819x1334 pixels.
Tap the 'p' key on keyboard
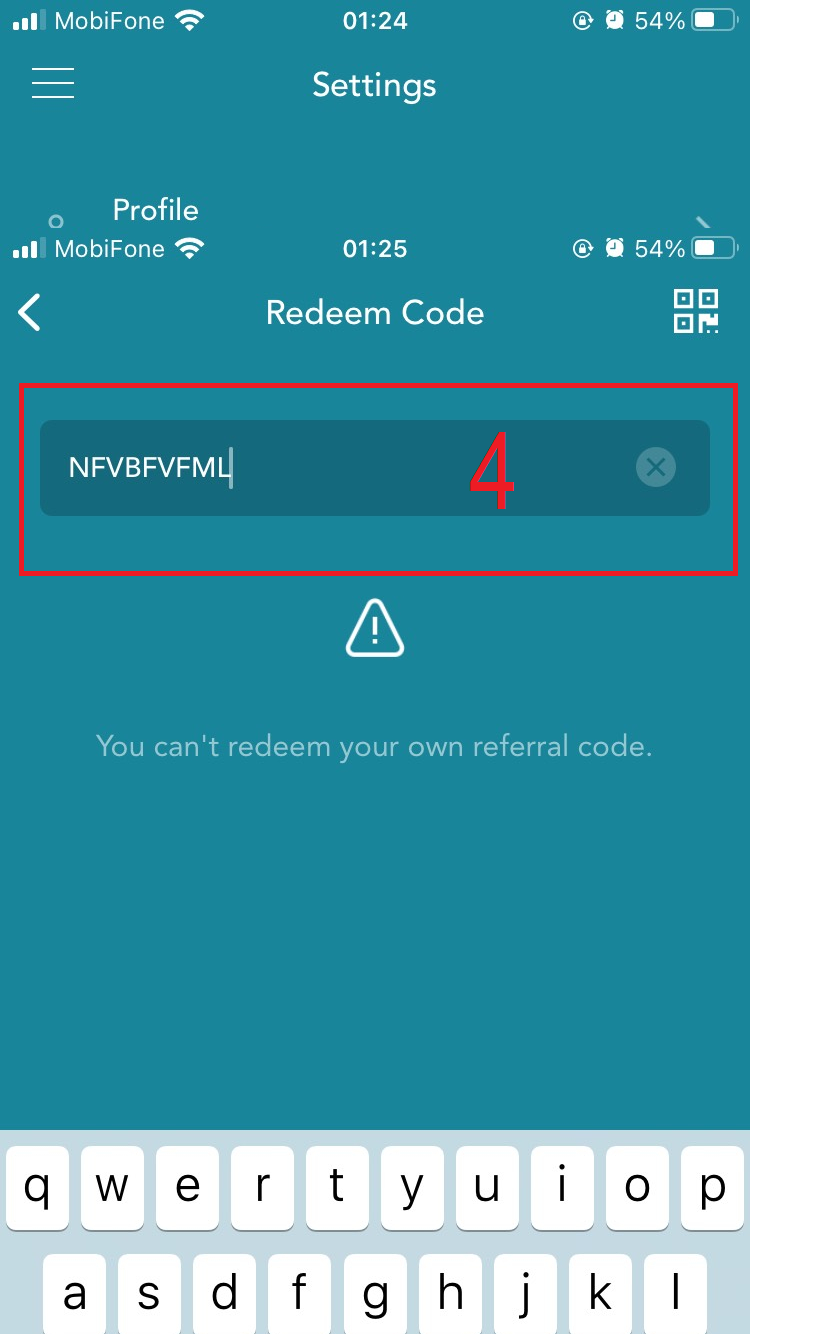pyautogui.click(x=712, y=1188)
